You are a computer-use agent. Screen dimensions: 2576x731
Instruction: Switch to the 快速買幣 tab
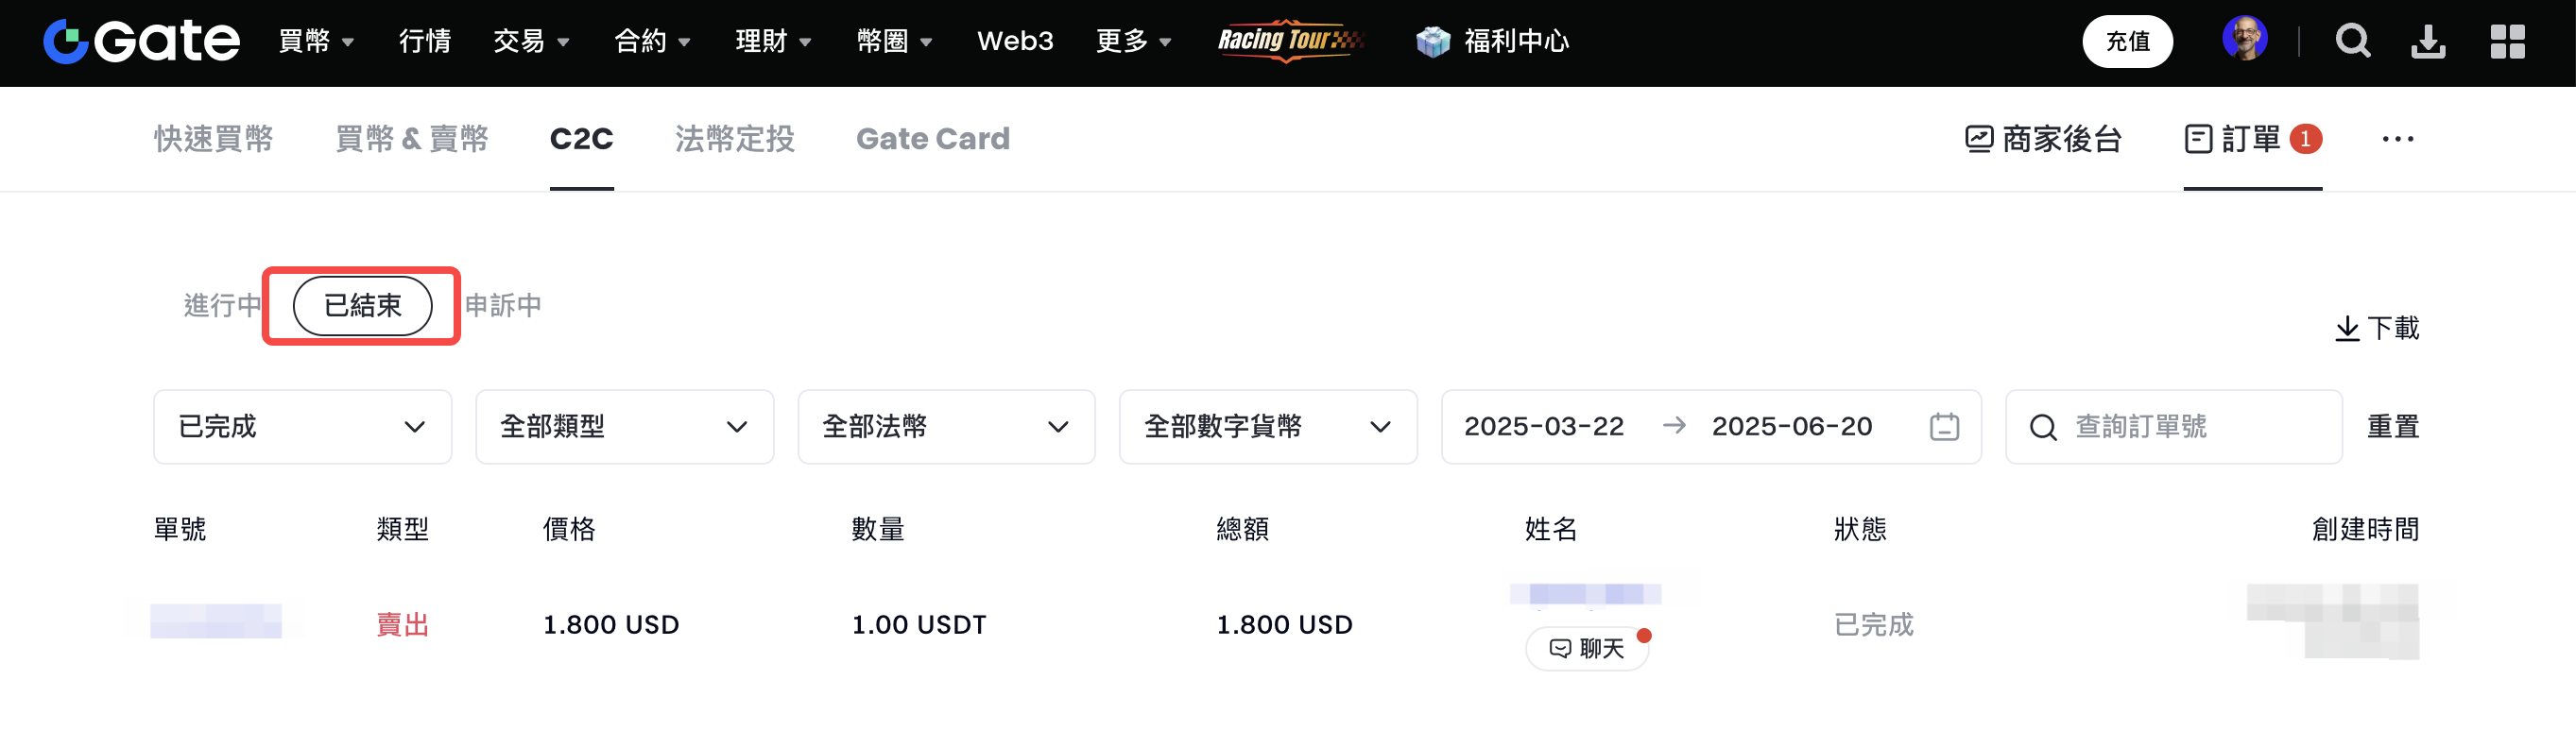(x=213, y=139)
